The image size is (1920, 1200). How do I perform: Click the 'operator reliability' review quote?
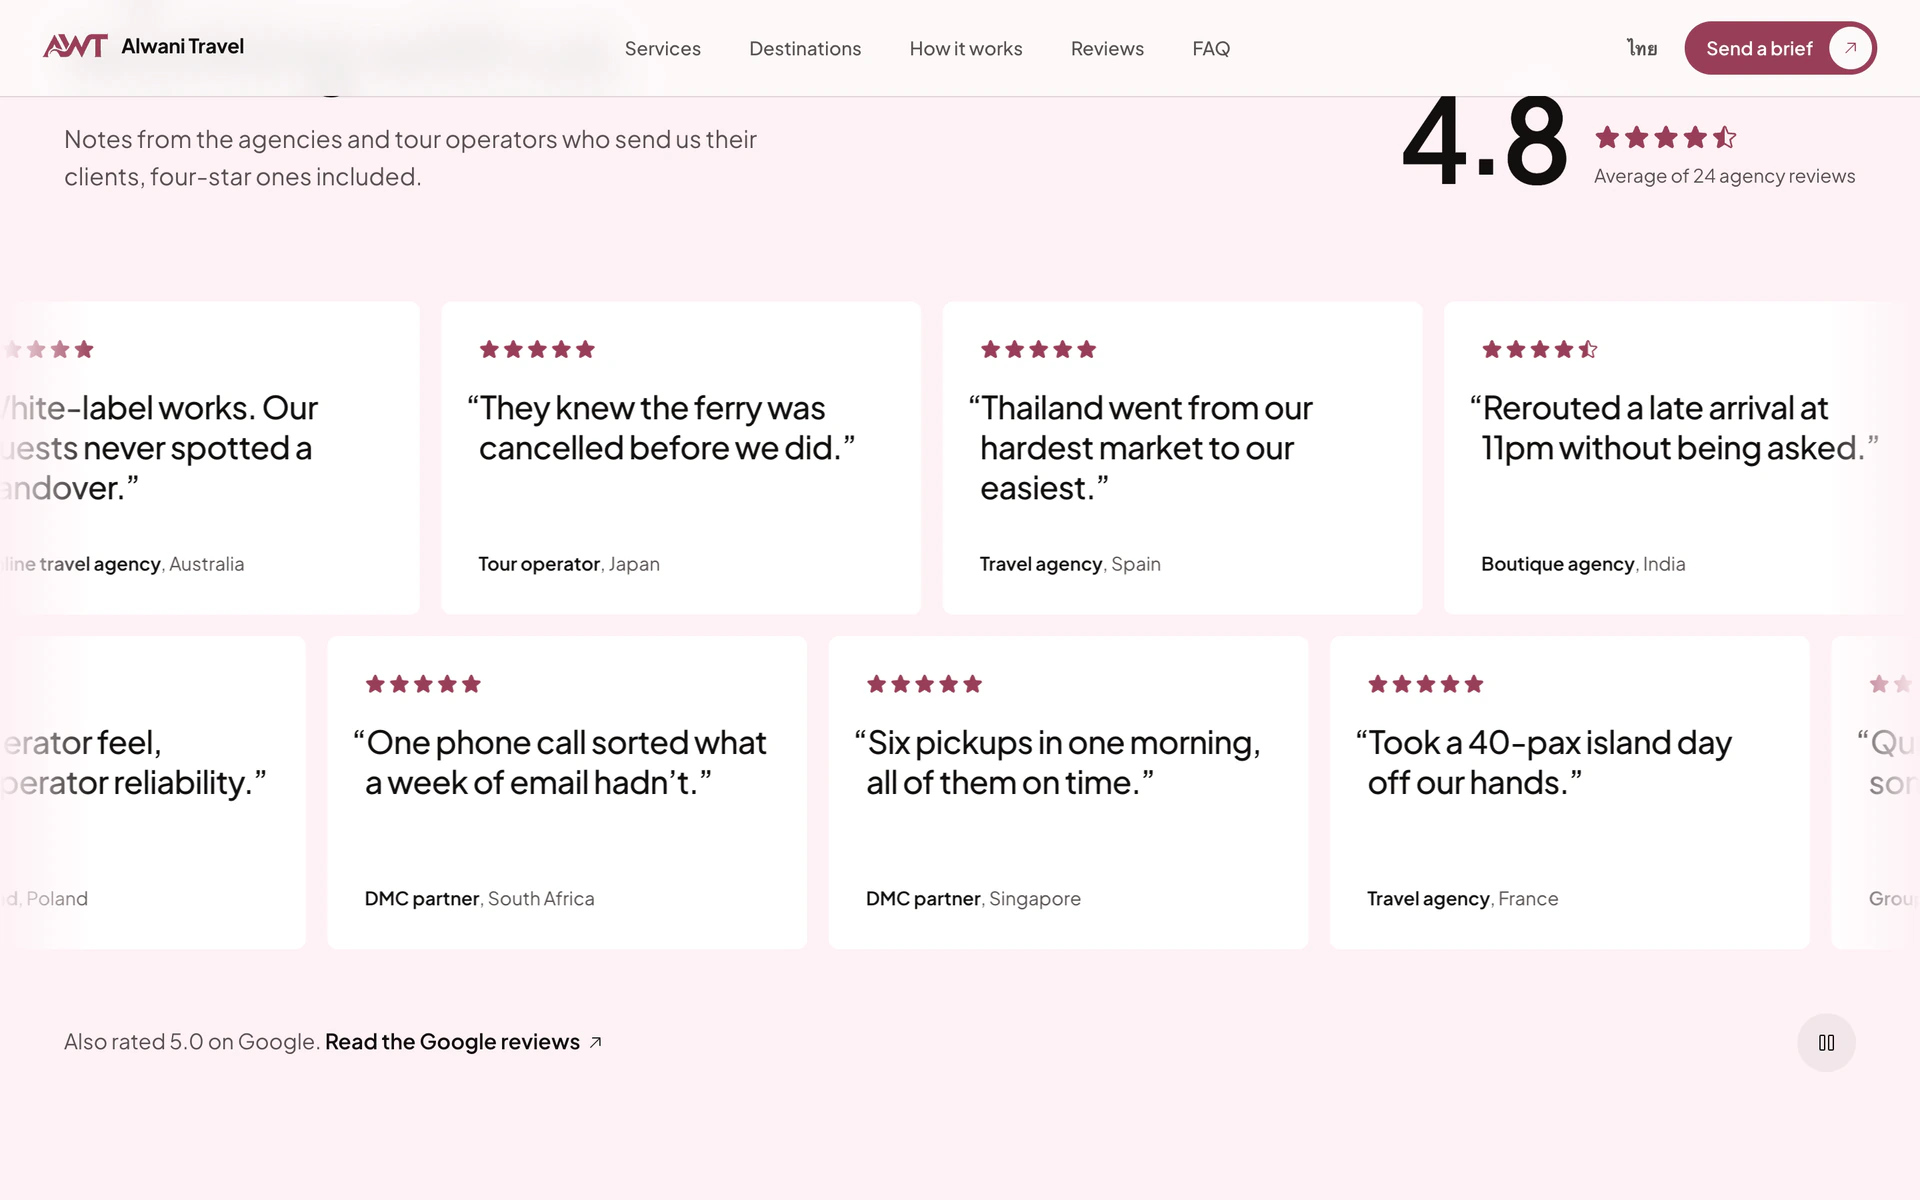pos(134,763)
